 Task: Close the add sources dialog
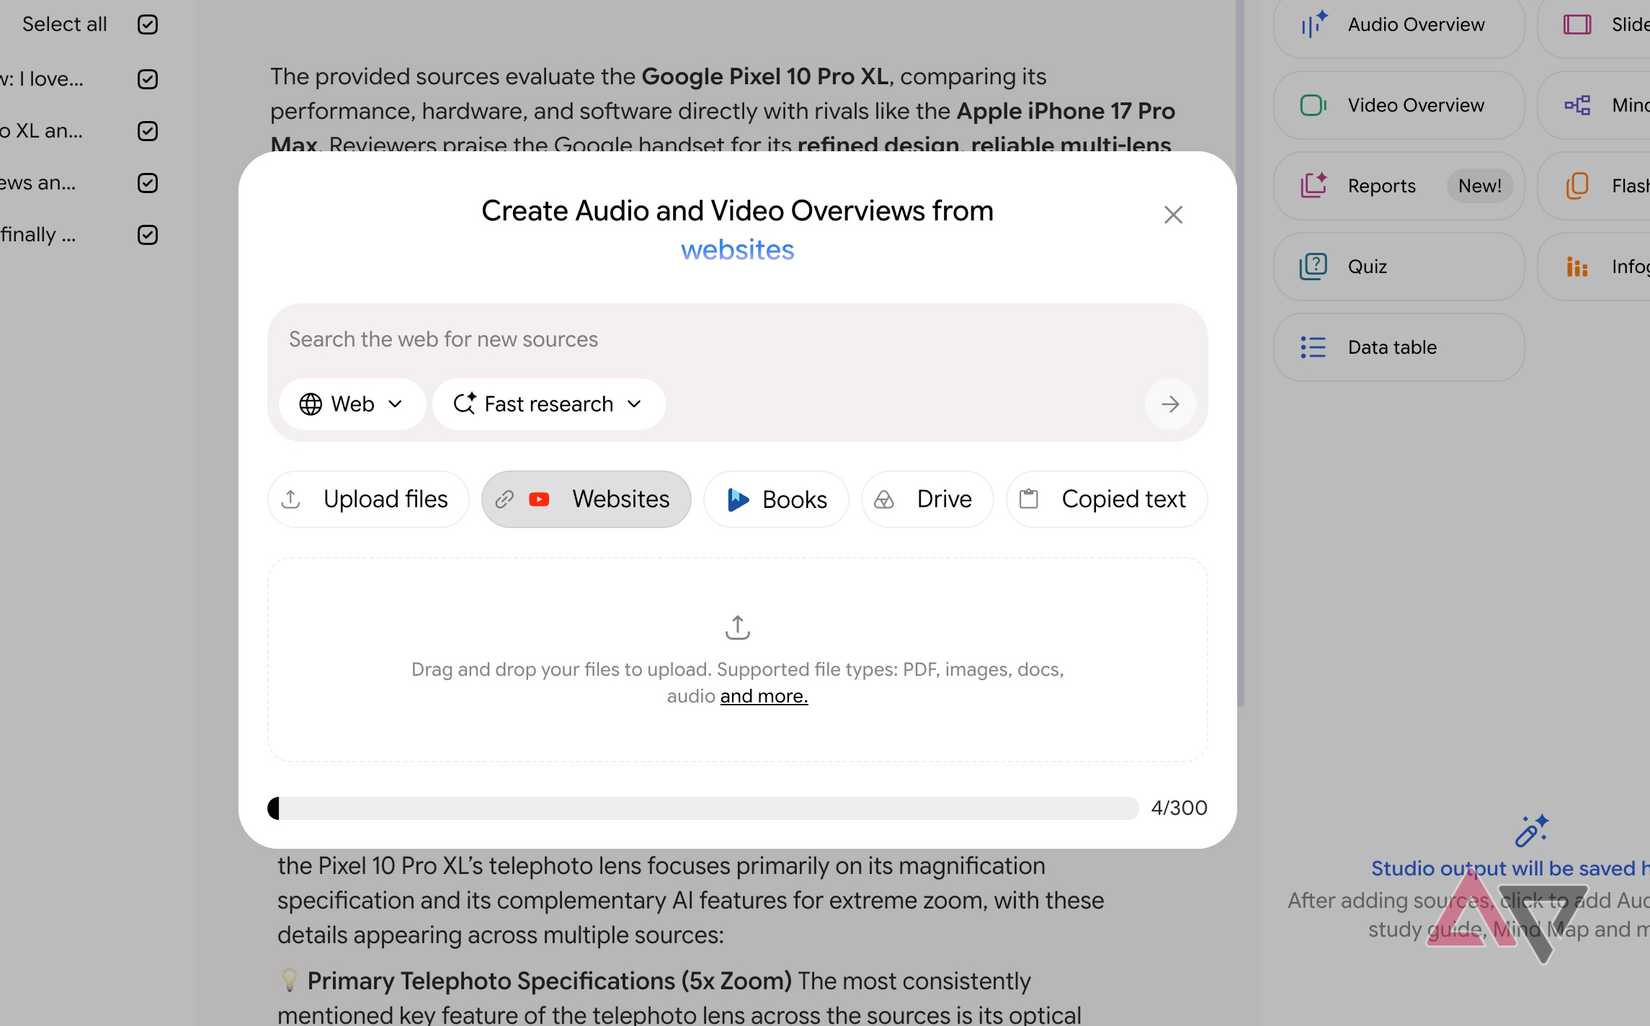[1173, 215]
